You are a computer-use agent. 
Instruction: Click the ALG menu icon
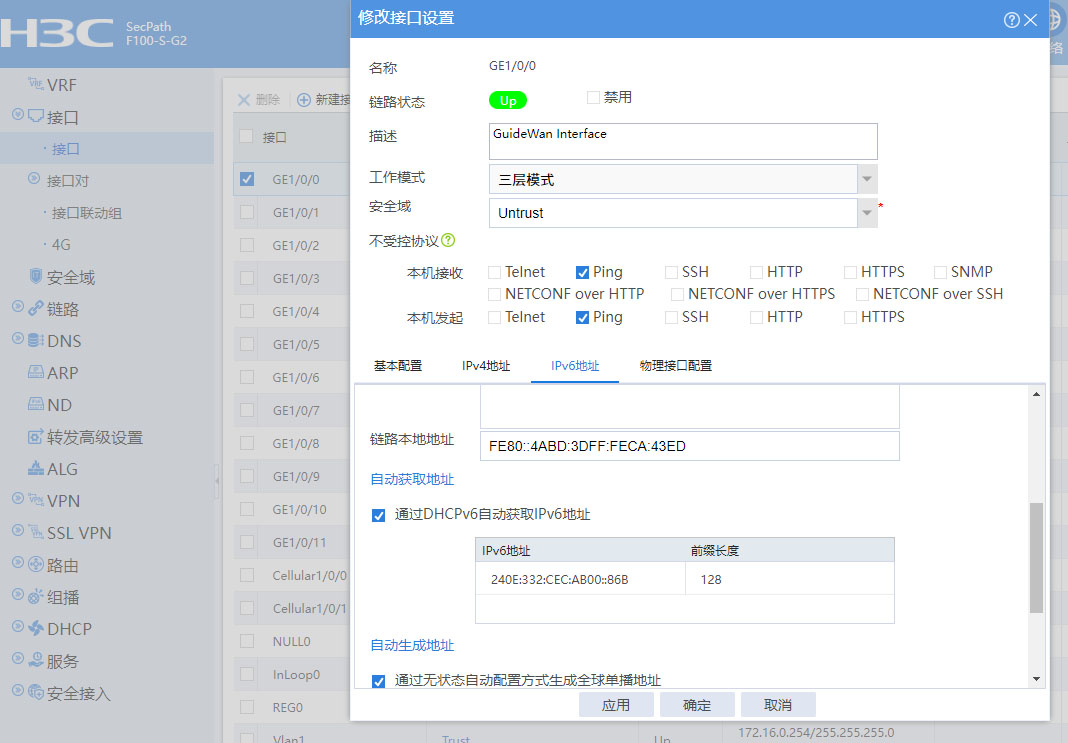[x=35, y=469]
